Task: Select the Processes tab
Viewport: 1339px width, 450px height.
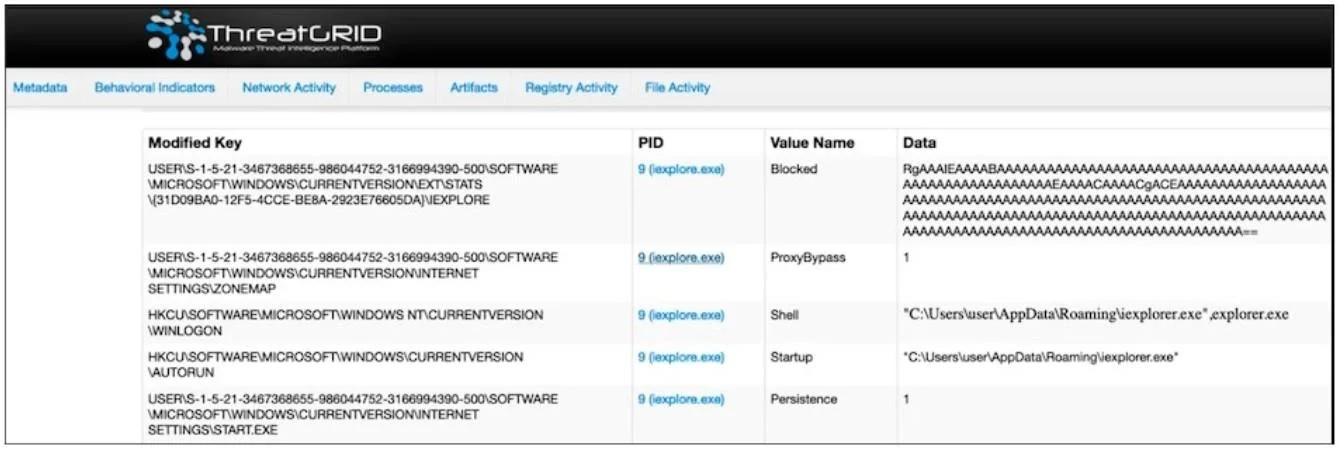Action: pyautogui.click(x=393, y=88)
